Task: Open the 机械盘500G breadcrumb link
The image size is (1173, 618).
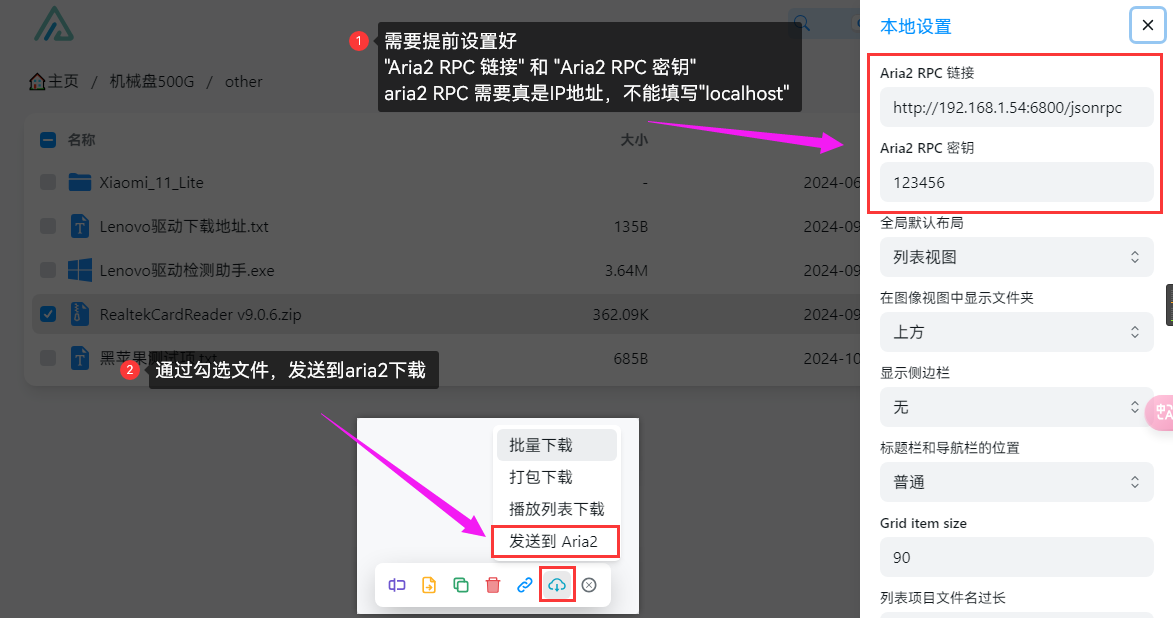Action: (152, 82)
